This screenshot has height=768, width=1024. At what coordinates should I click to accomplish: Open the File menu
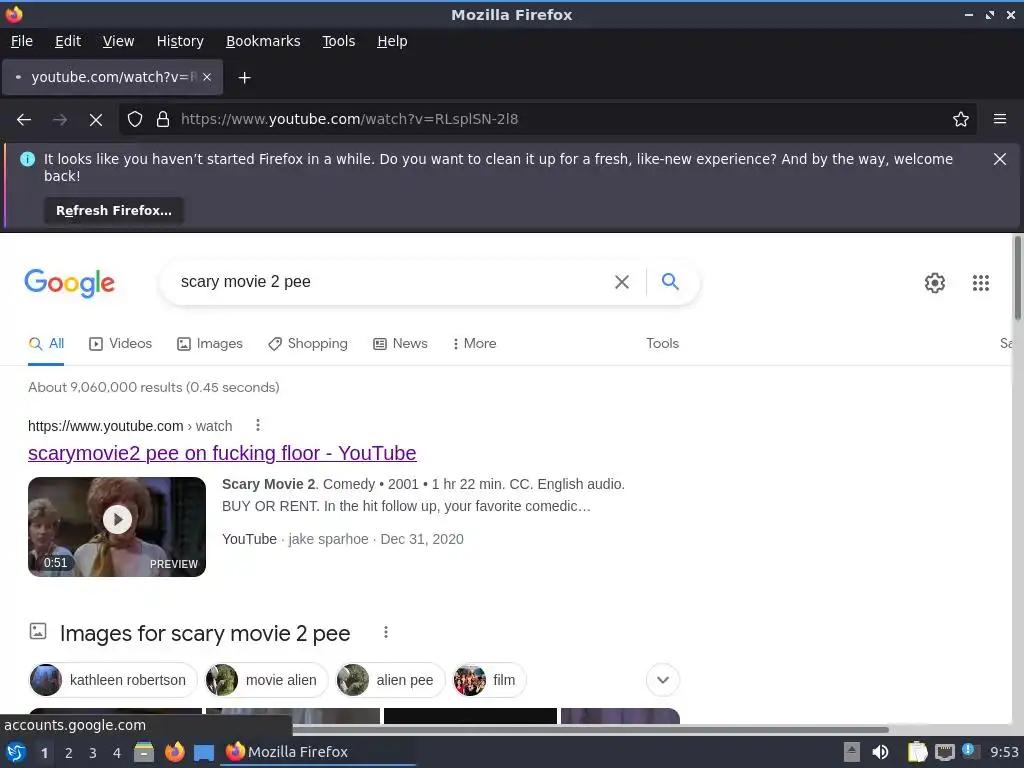pyautogui.click(x=22, y=41)
